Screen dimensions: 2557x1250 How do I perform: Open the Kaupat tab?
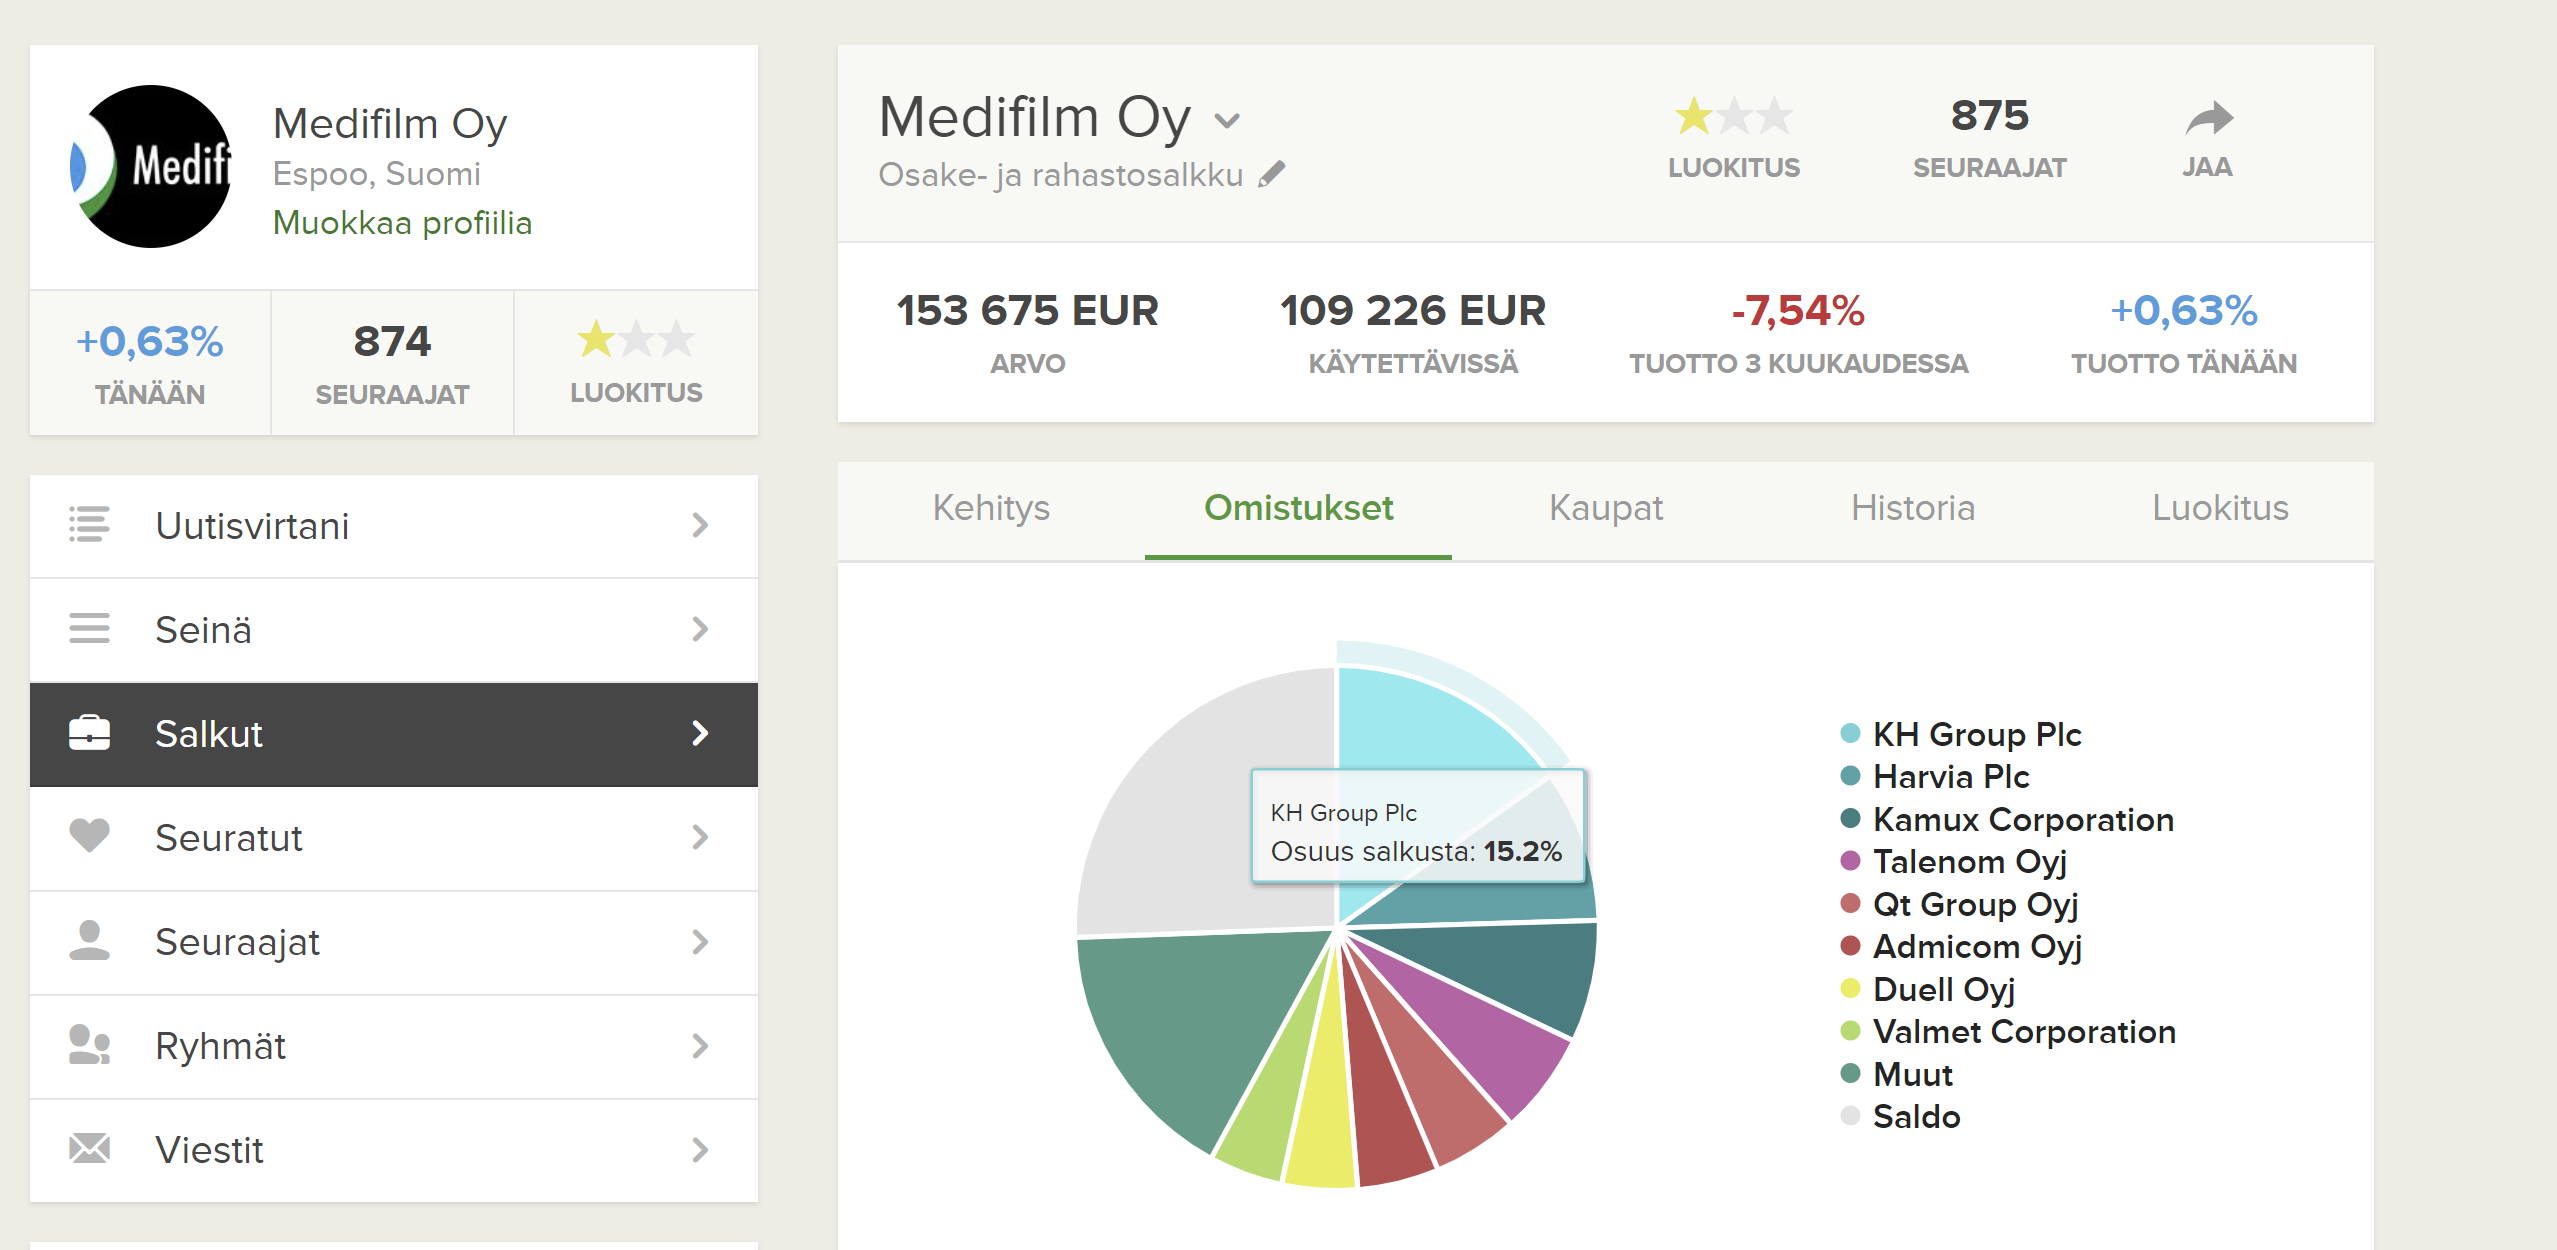click(x=1606, y=508)
